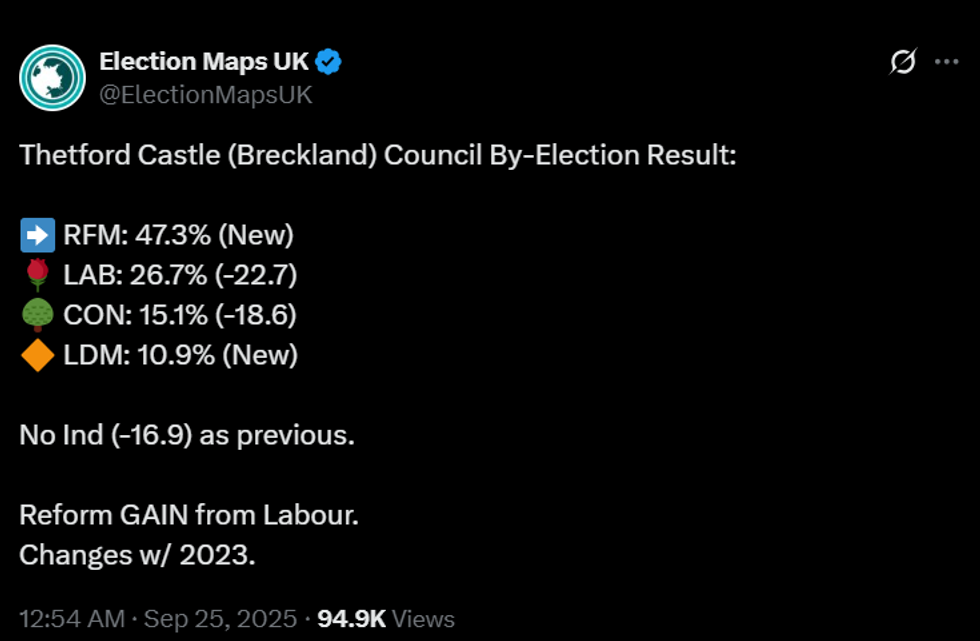The height and width of the screenshot is (641, 980).
Task: Click the "Reform GAIN from Labour" text
Action: (189, 516)
